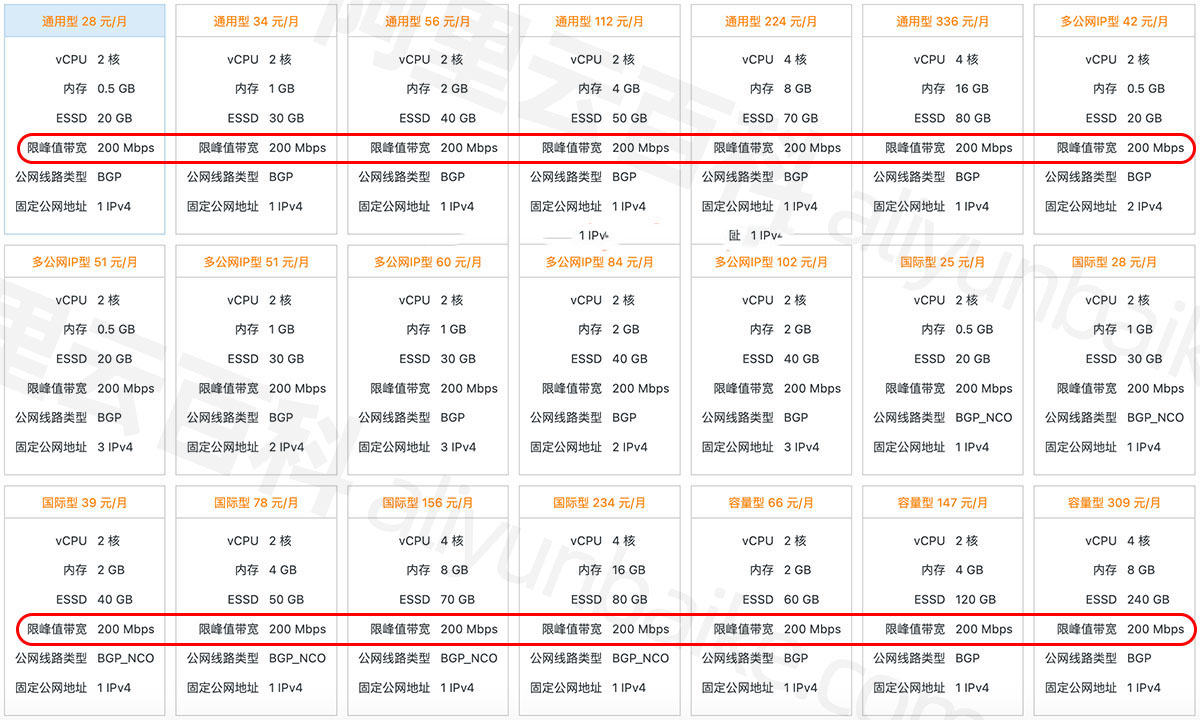The image size is (1200, 720).
Task: Click BGP_NCO in 国际型 28 card
Action: click(1156, 418)
